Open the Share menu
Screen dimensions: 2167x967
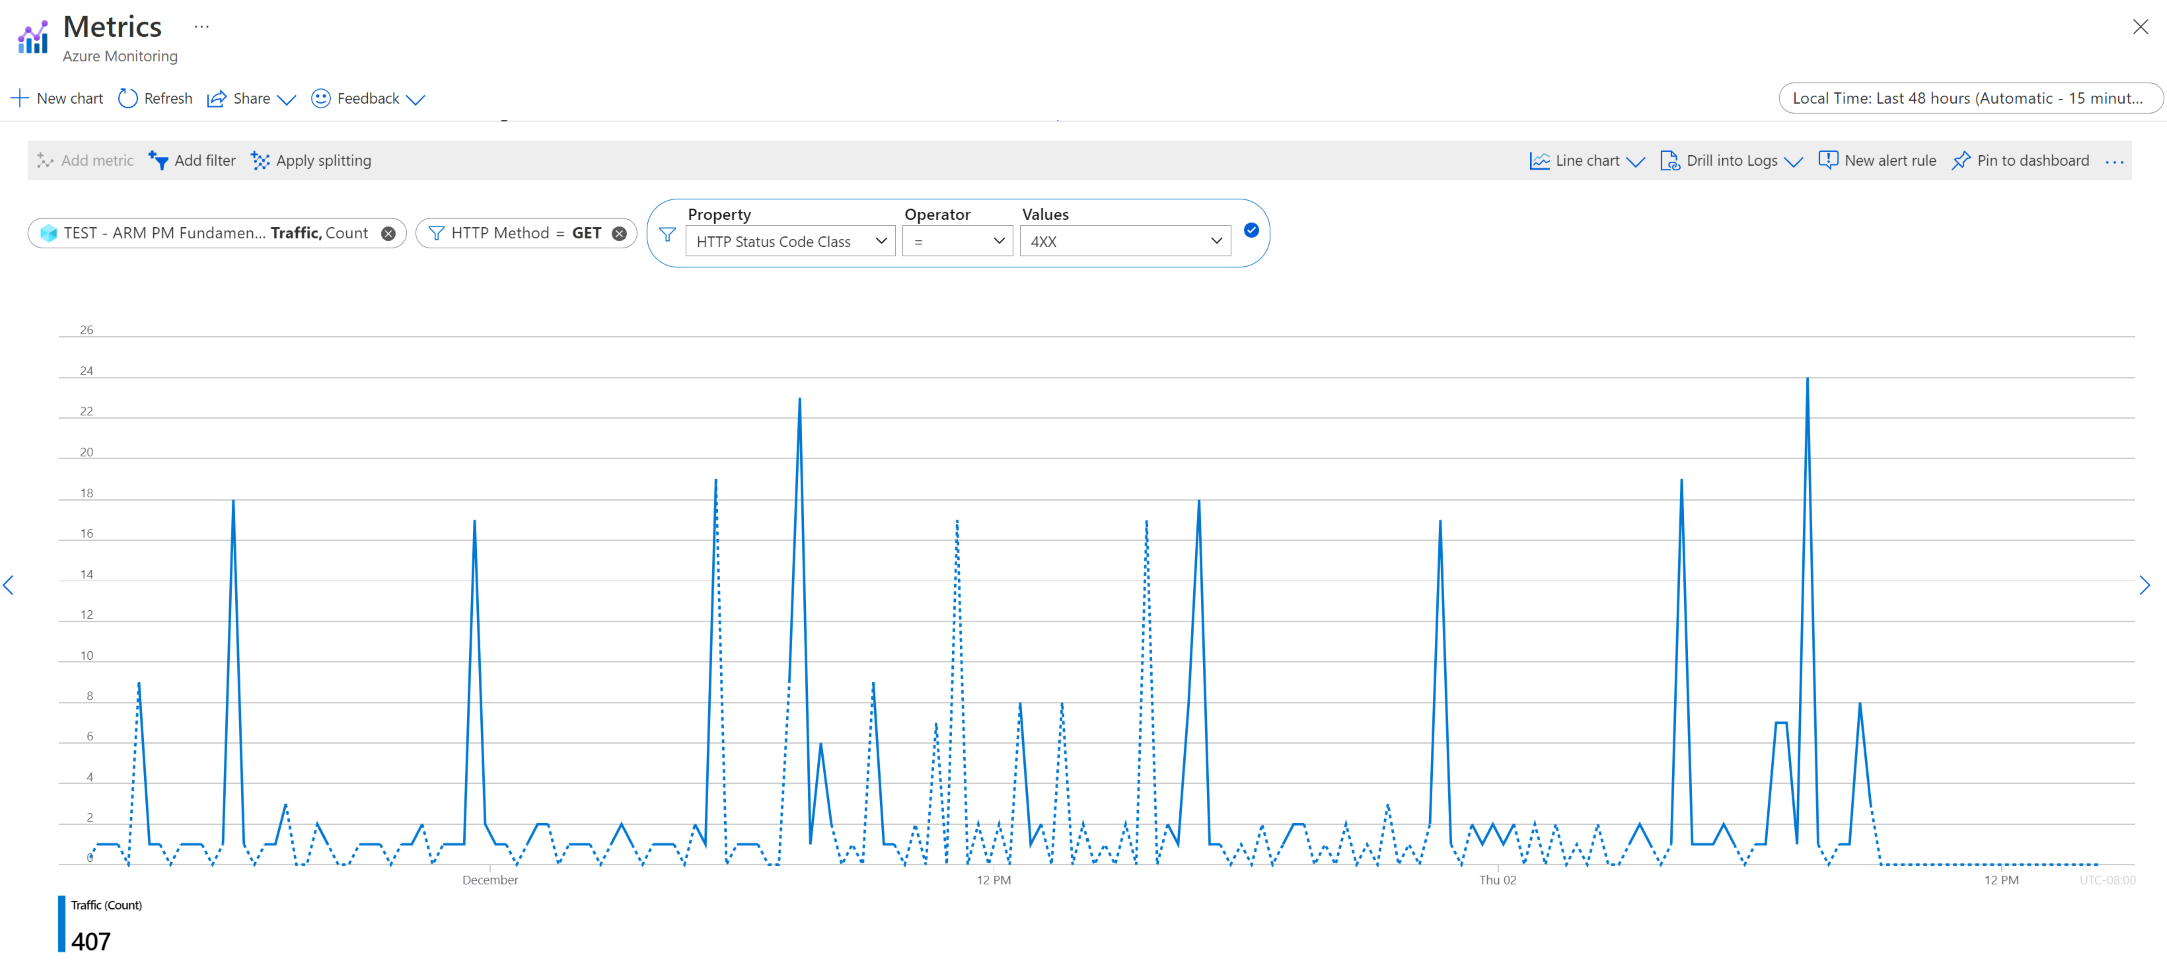[251, 98]
